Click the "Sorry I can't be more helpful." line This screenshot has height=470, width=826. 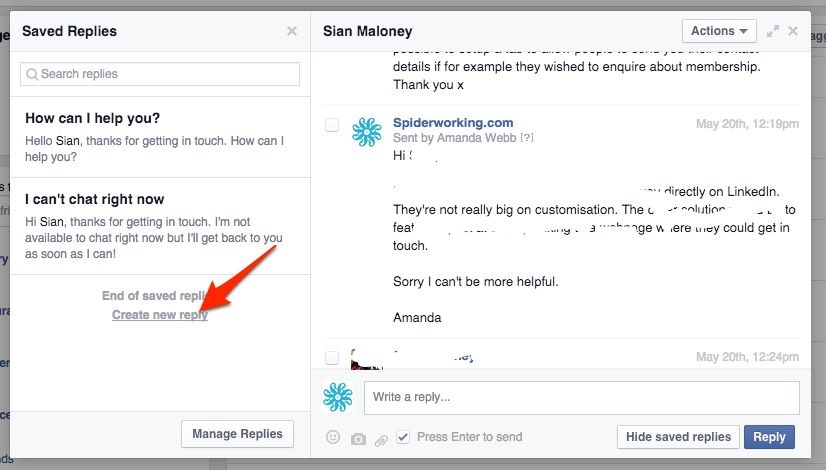tap(476, 282)
